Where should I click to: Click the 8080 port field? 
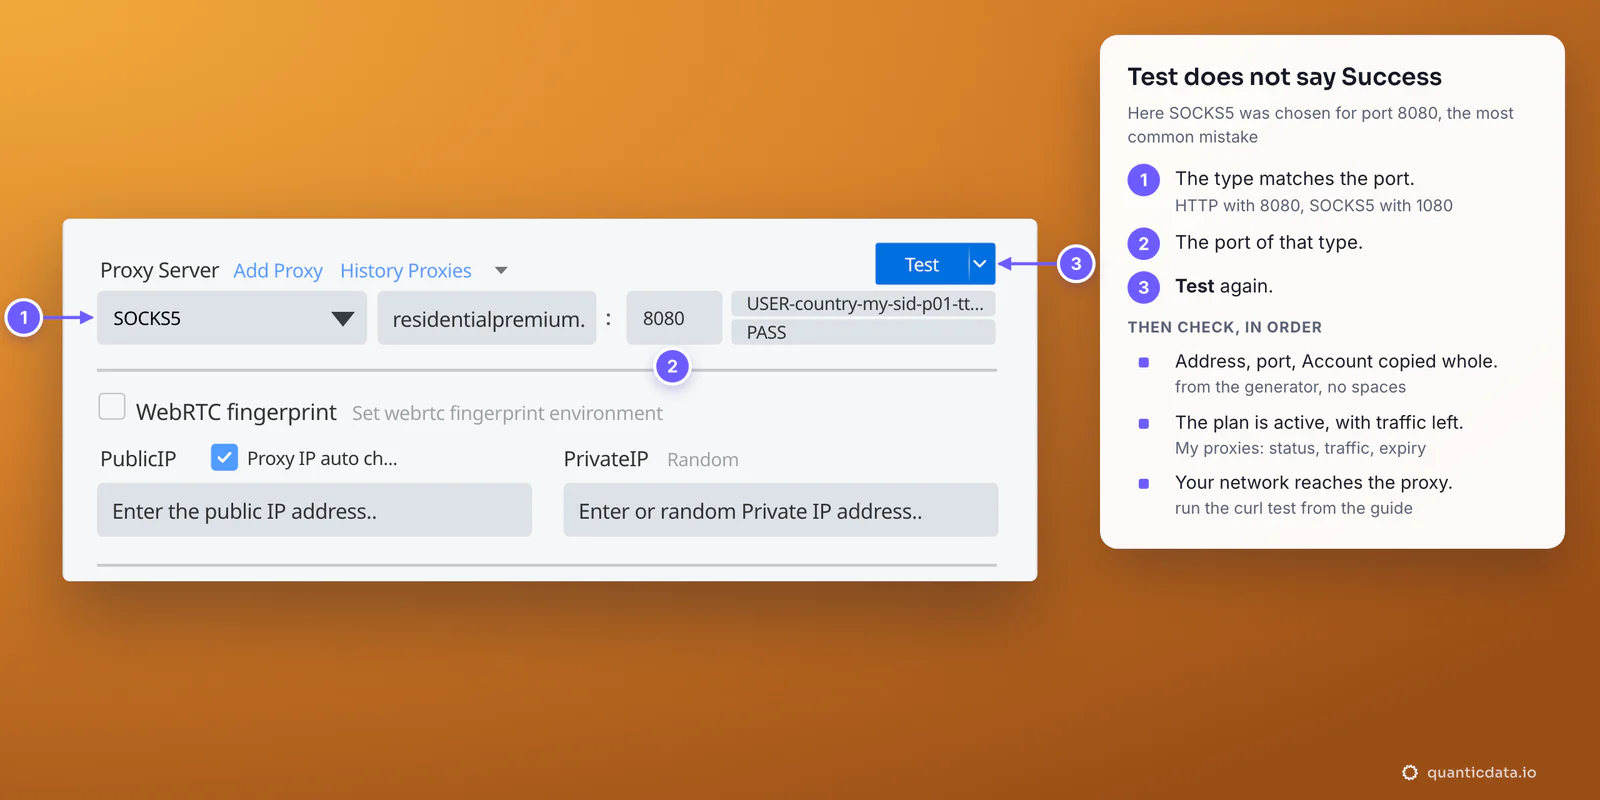click(674, 318)
